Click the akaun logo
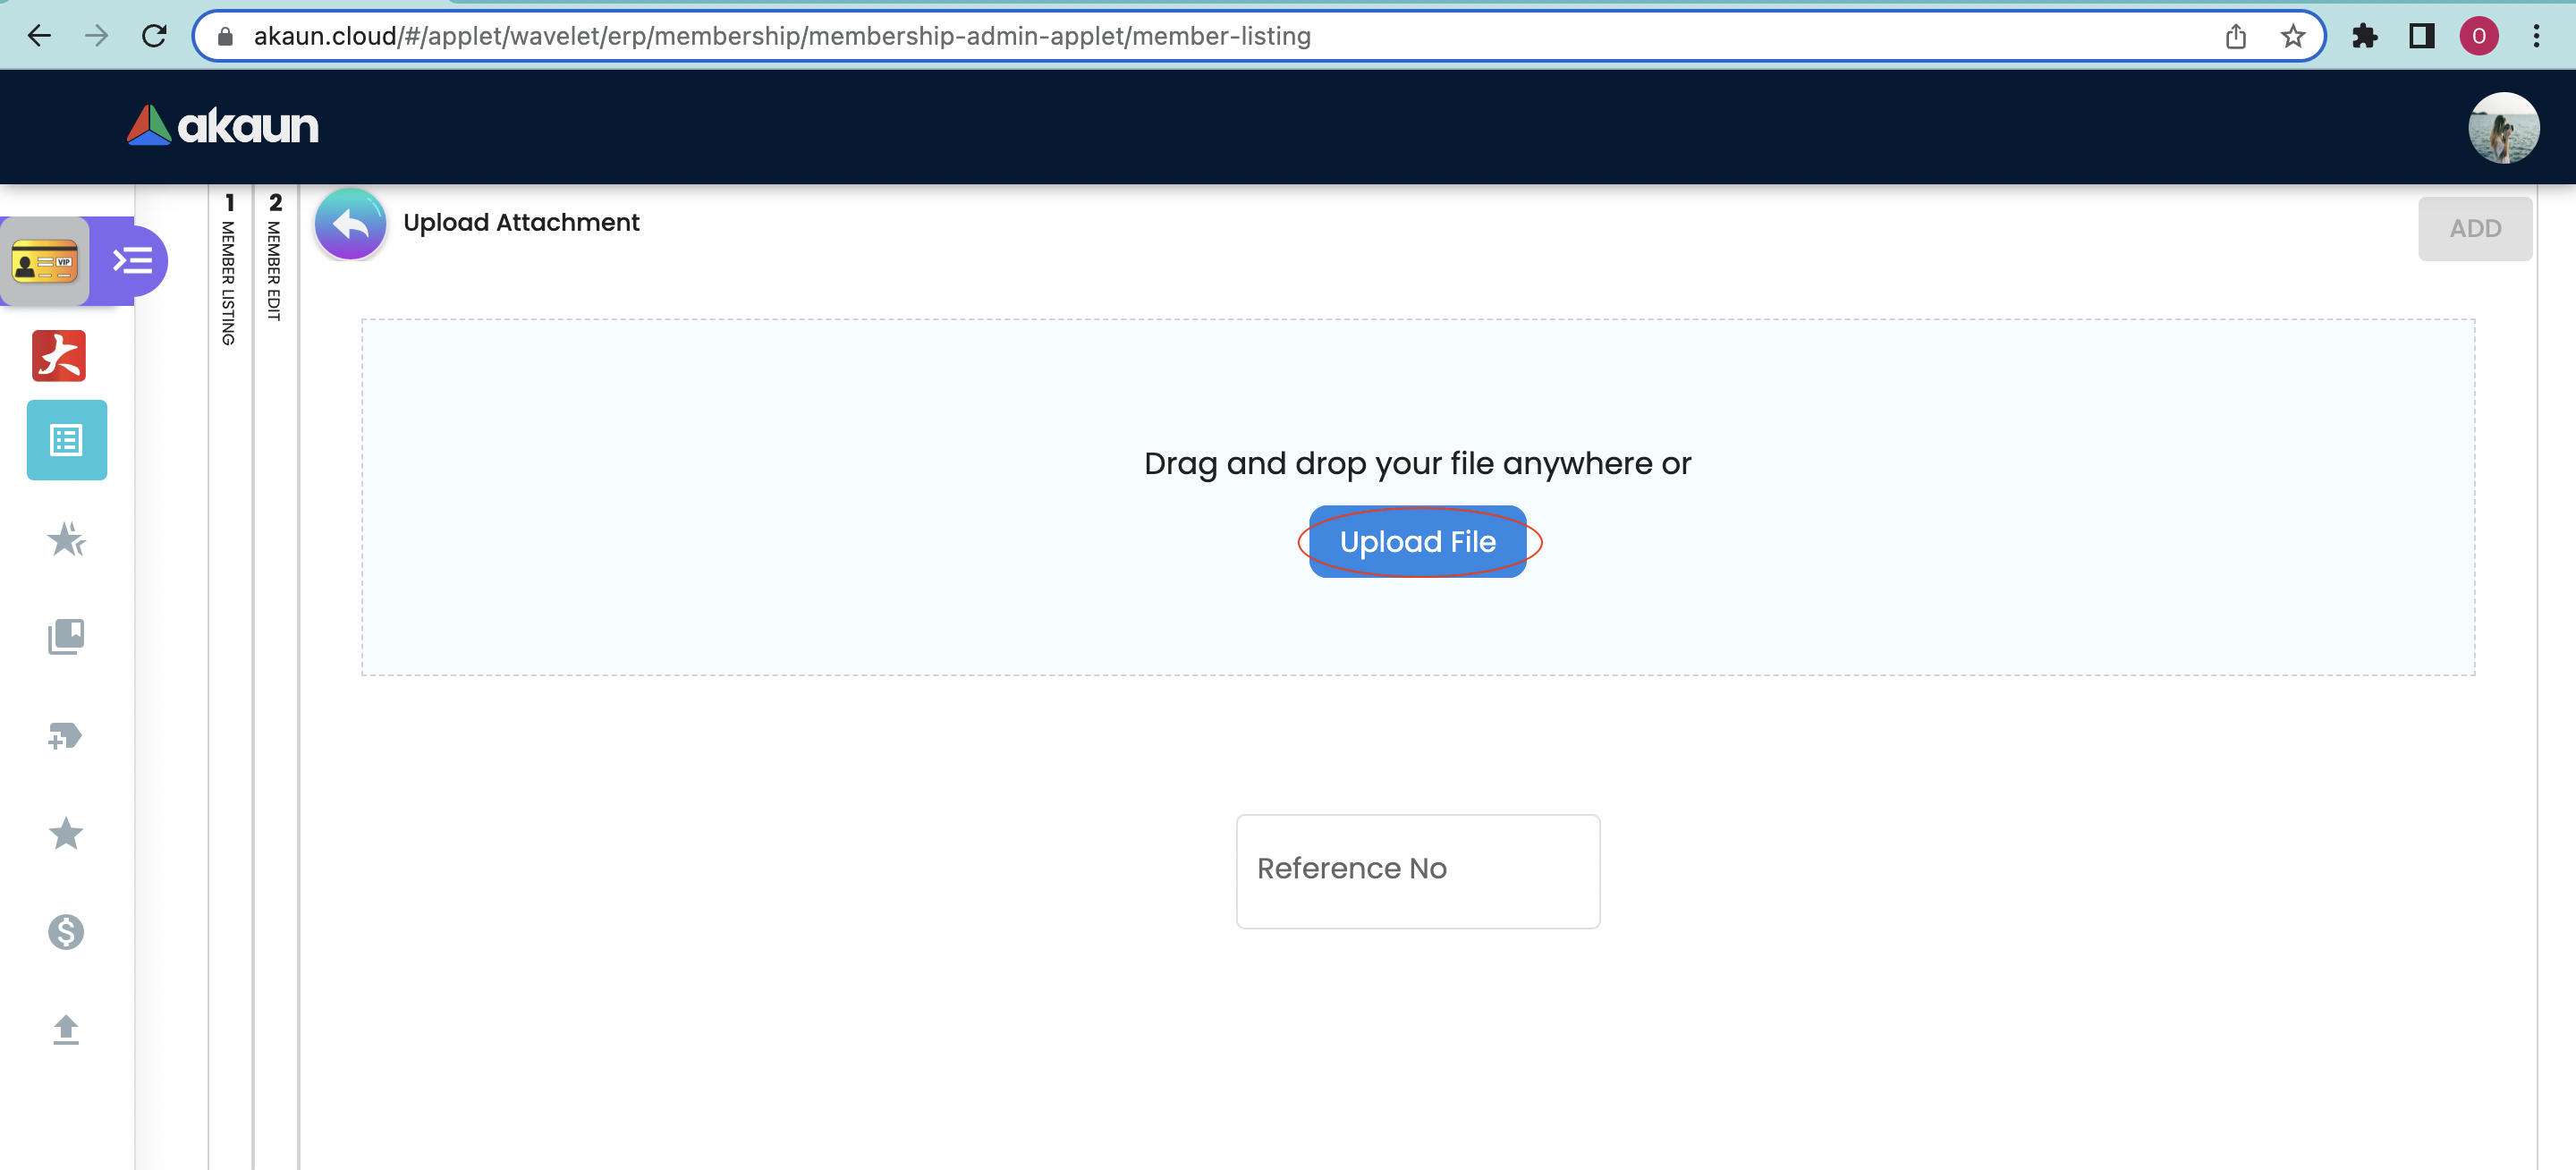 tap(223, 126)
